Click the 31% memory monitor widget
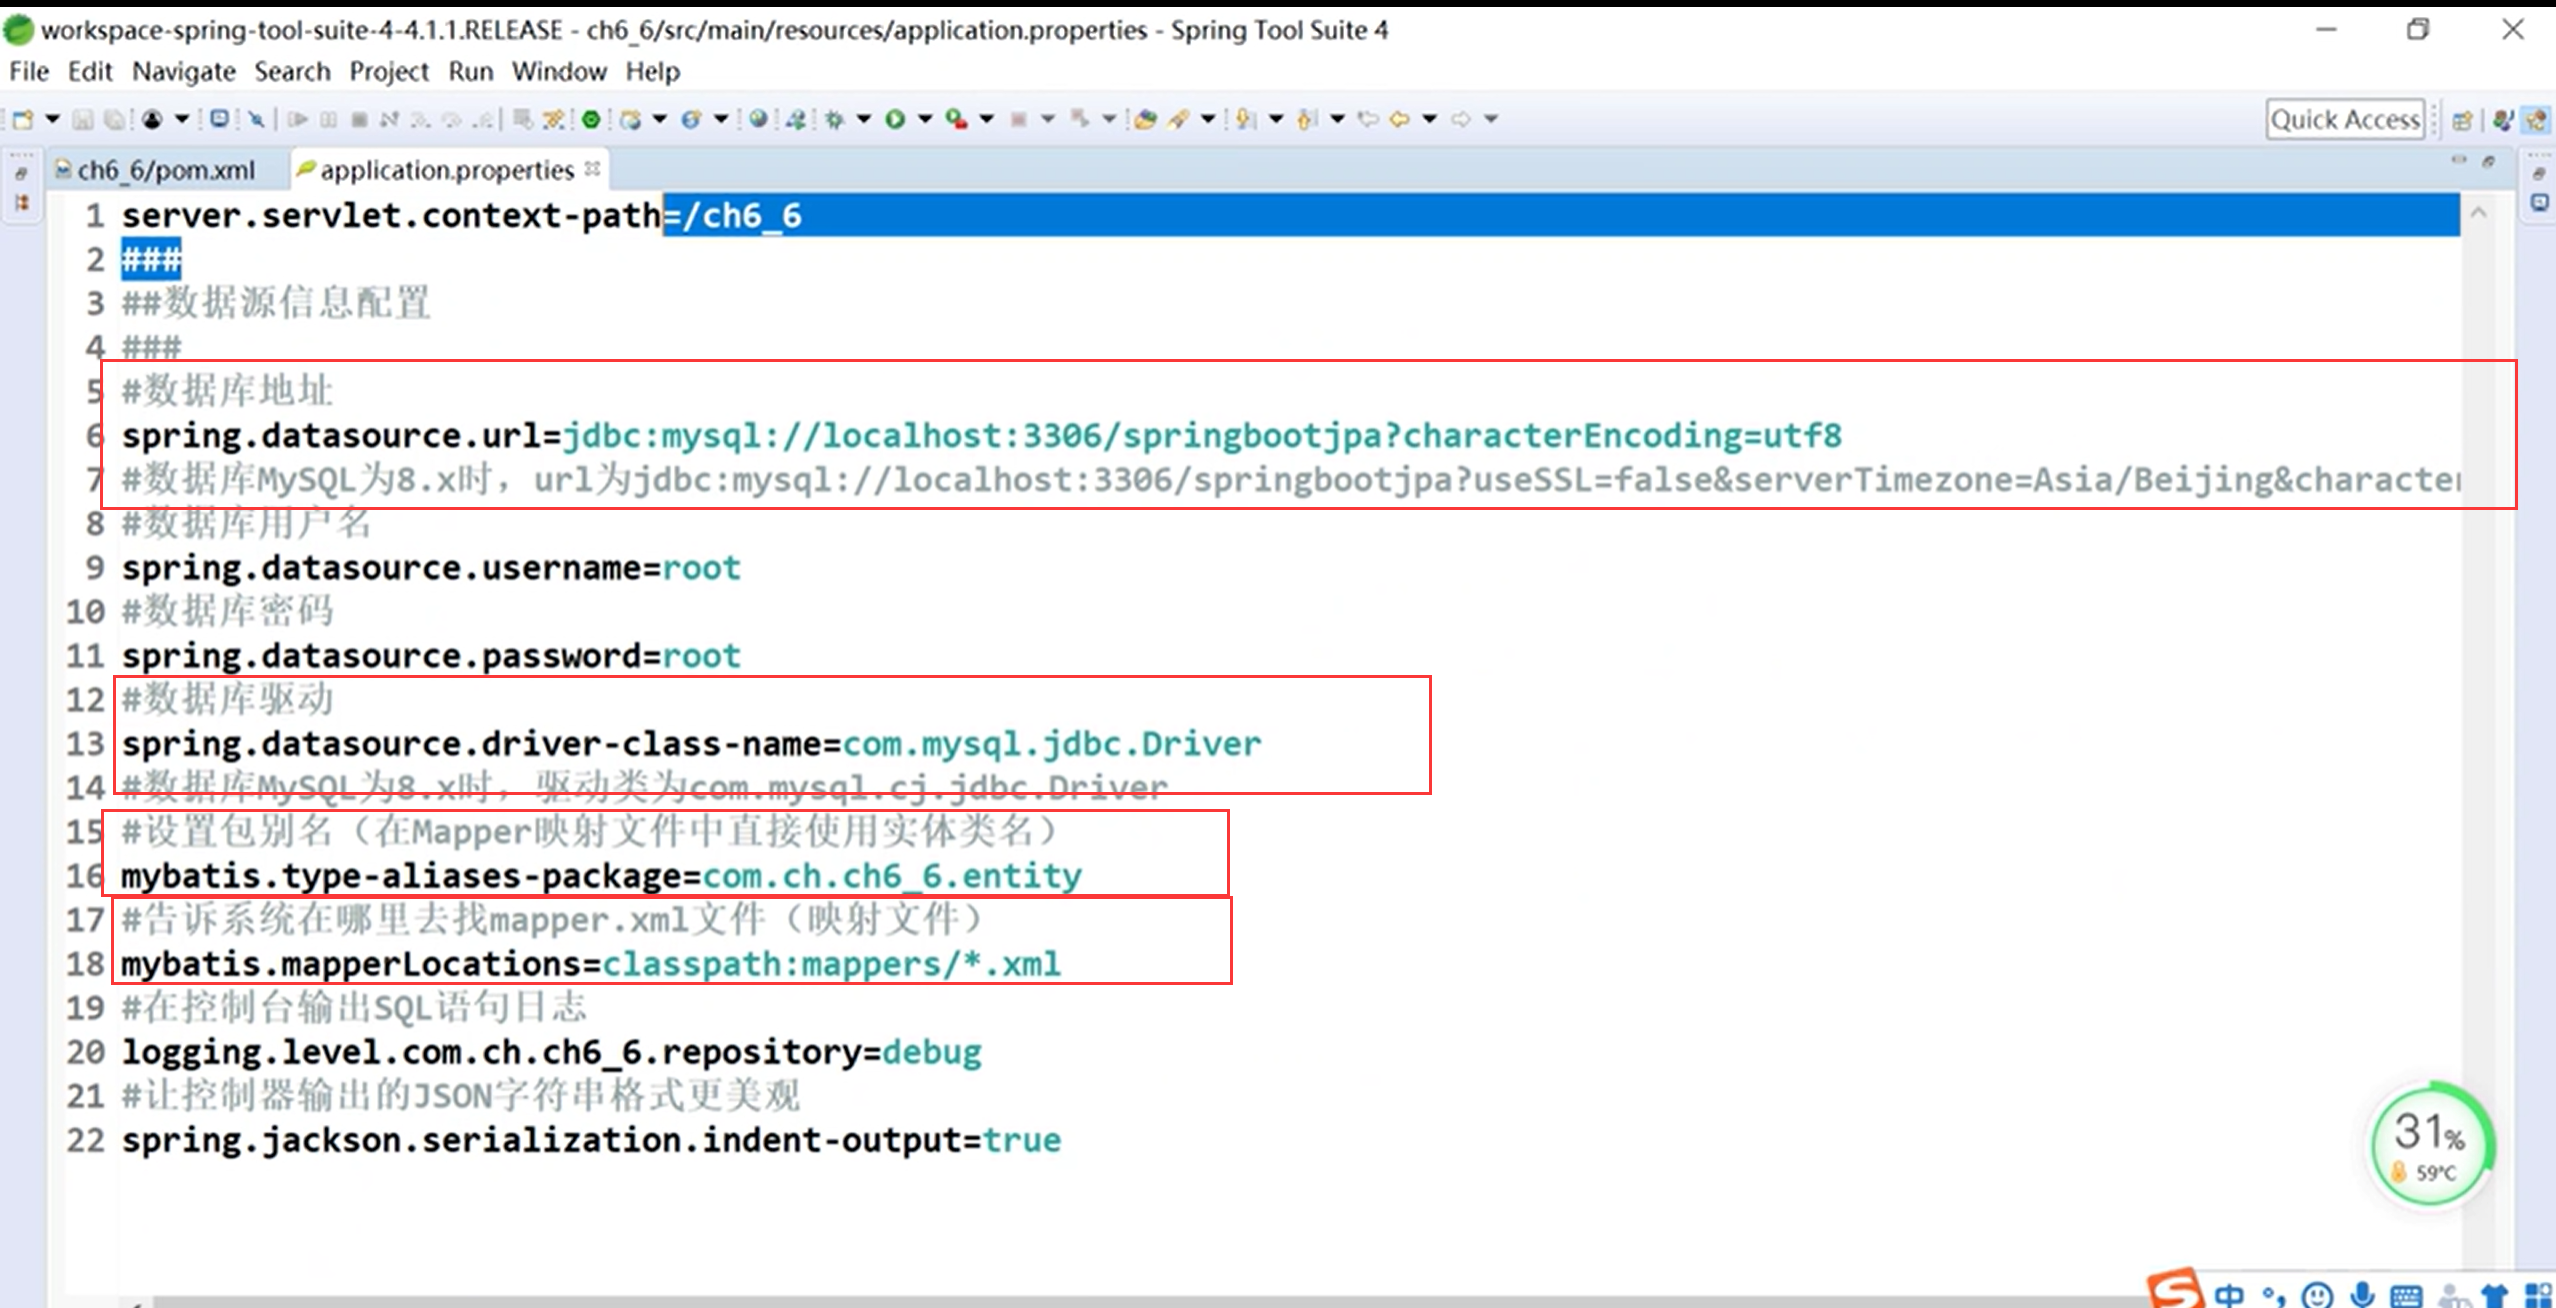2556x1308 pixels. pyautogui.click(x=2430, y=1145)
